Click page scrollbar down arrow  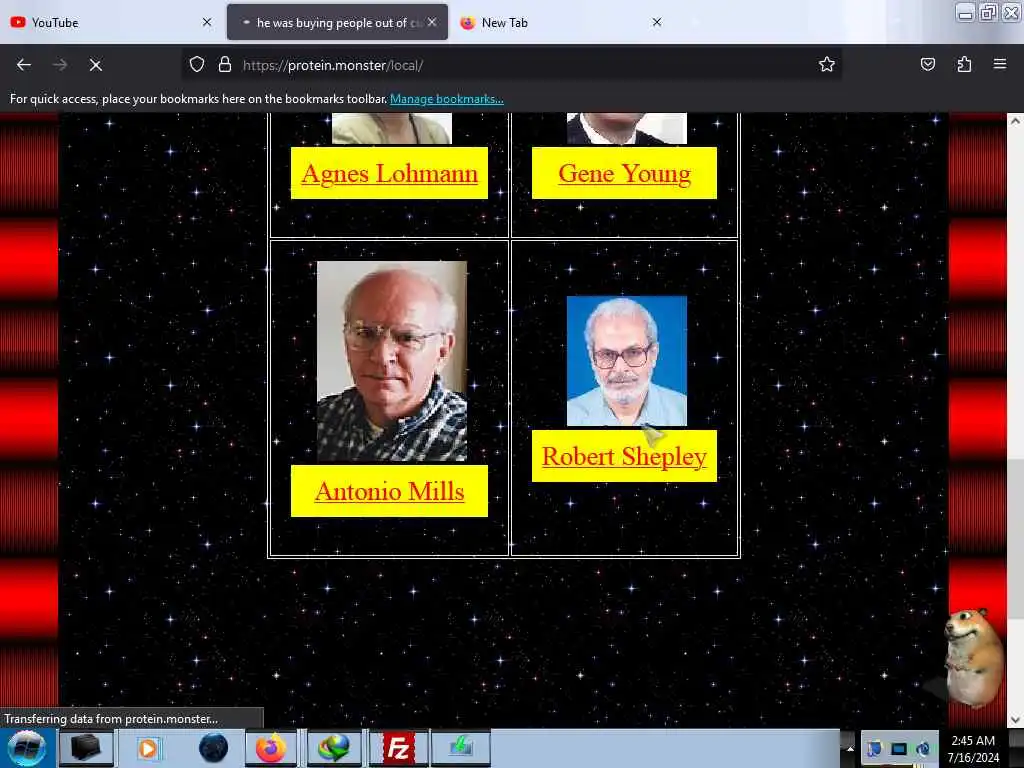click(1015, 719)
